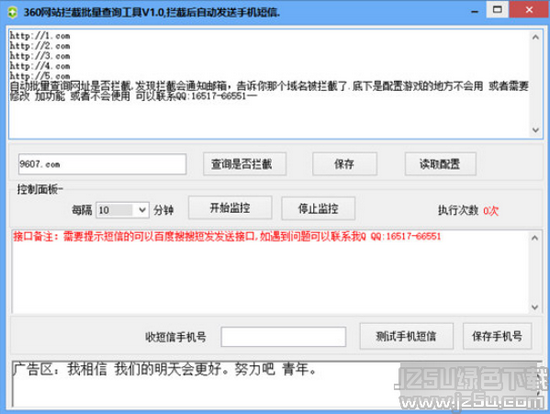
Task: Start monitoring with 开始监控 button
Action: point(230,208)
